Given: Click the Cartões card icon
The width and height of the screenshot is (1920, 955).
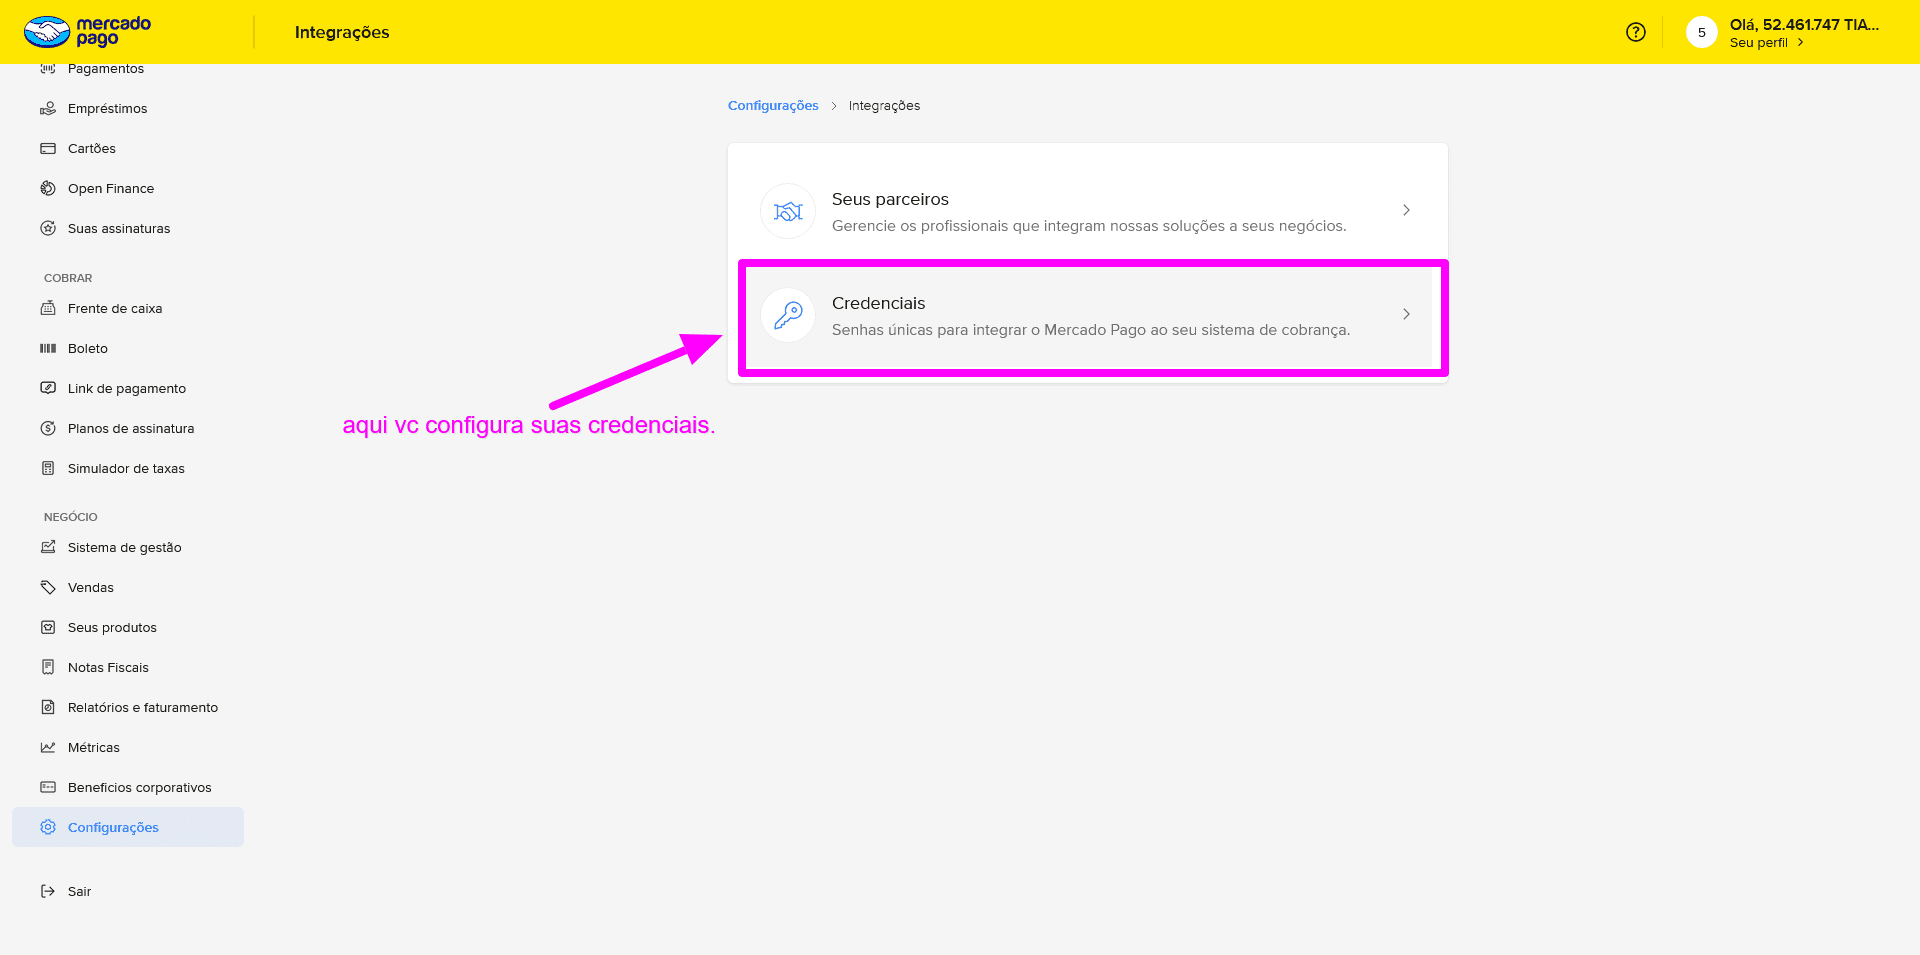Looking at the screenshot, I should pos(48,148).
